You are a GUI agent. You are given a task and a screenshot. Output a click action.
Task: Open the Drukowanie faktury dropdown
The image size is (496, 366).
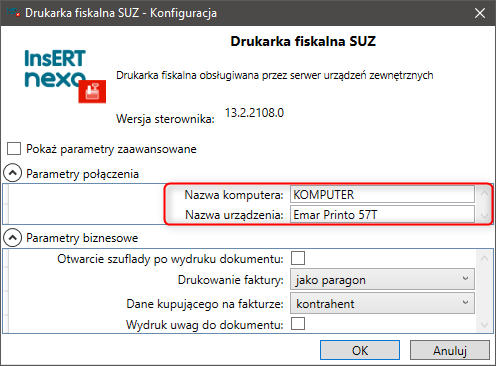[382, 279]
